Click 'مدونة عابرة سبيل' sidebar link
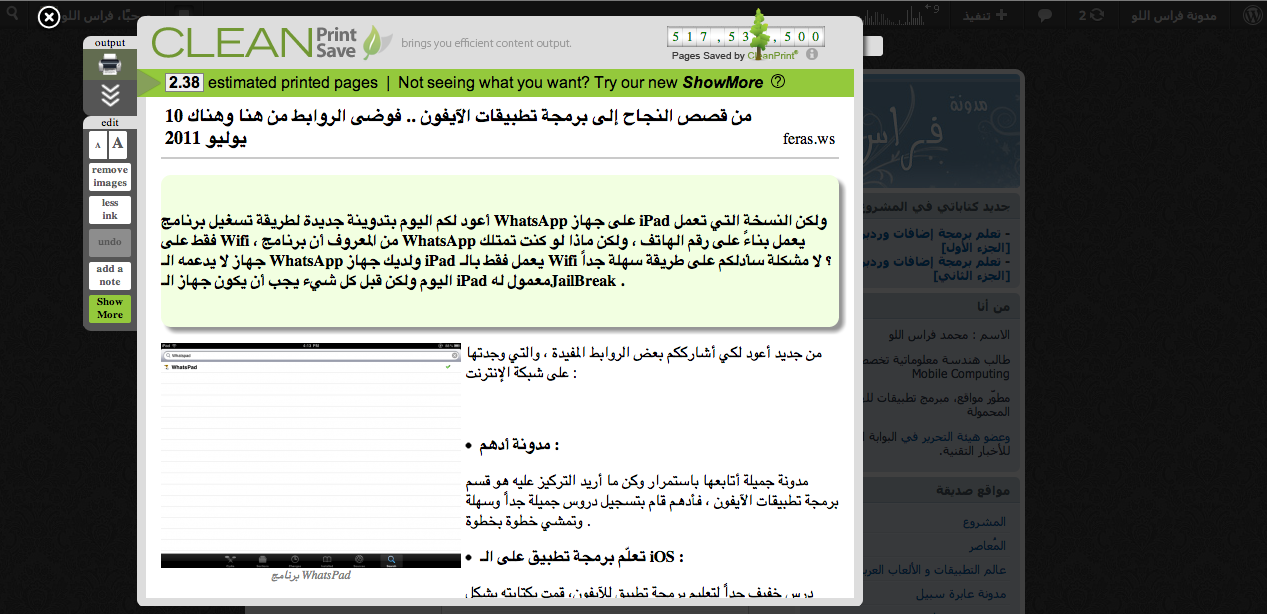Viewport: 1267px width, 614px height. 962,594
